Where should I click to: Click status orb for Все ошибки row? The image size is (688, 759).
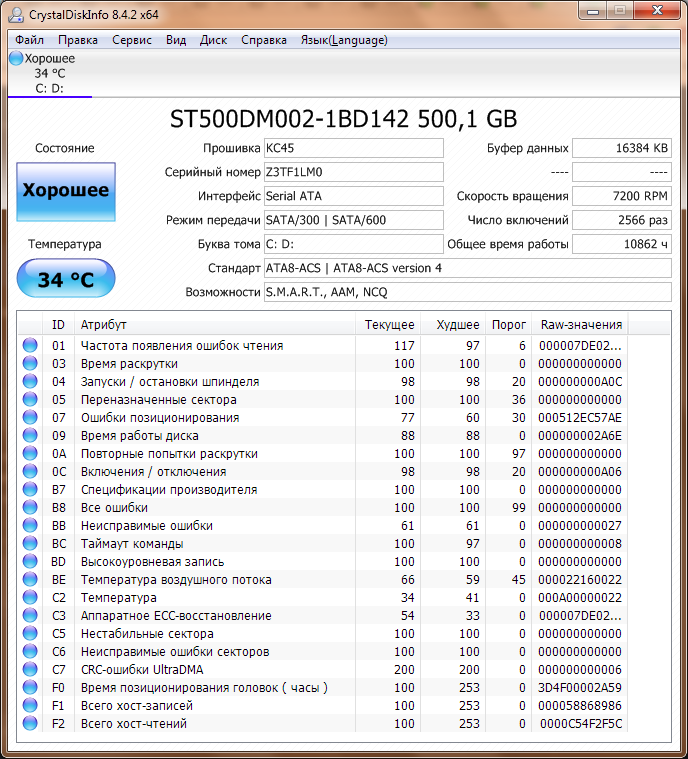tap(30, 507)
